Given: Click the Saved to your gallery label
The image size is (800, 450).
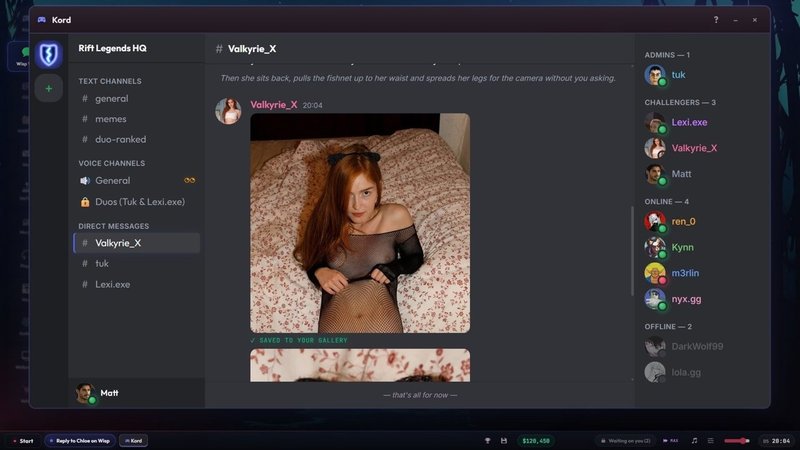Looking at the screenshot, I should [299, 340].
